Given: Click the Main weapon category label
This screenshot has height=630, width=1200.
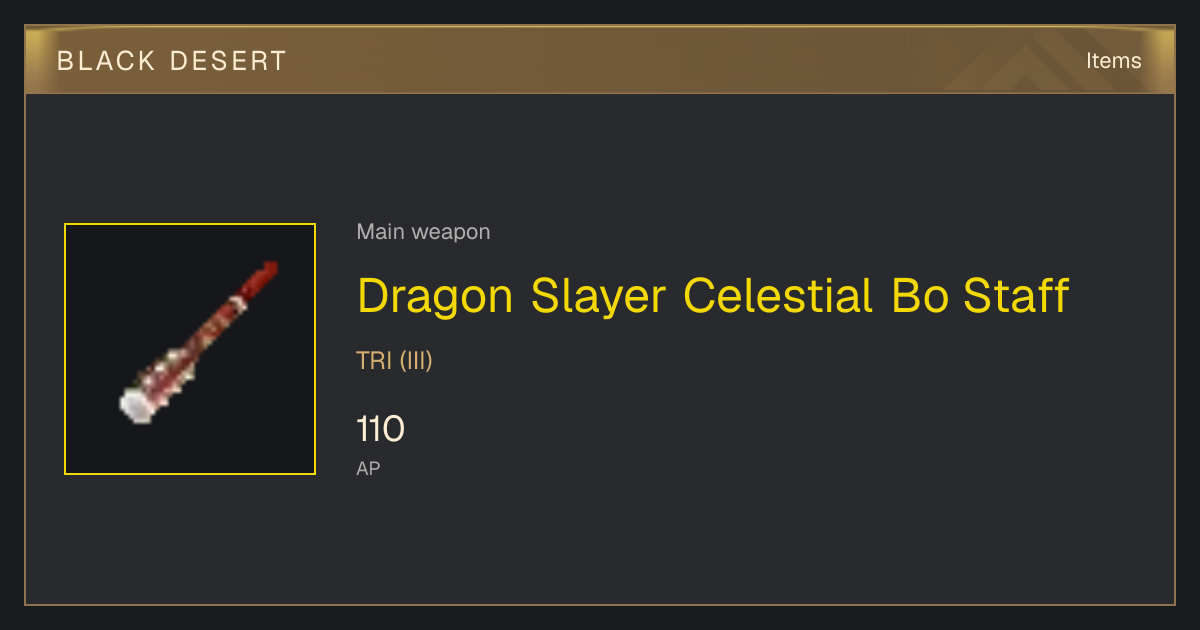Looking at the screenshot, I should point(423,232).
